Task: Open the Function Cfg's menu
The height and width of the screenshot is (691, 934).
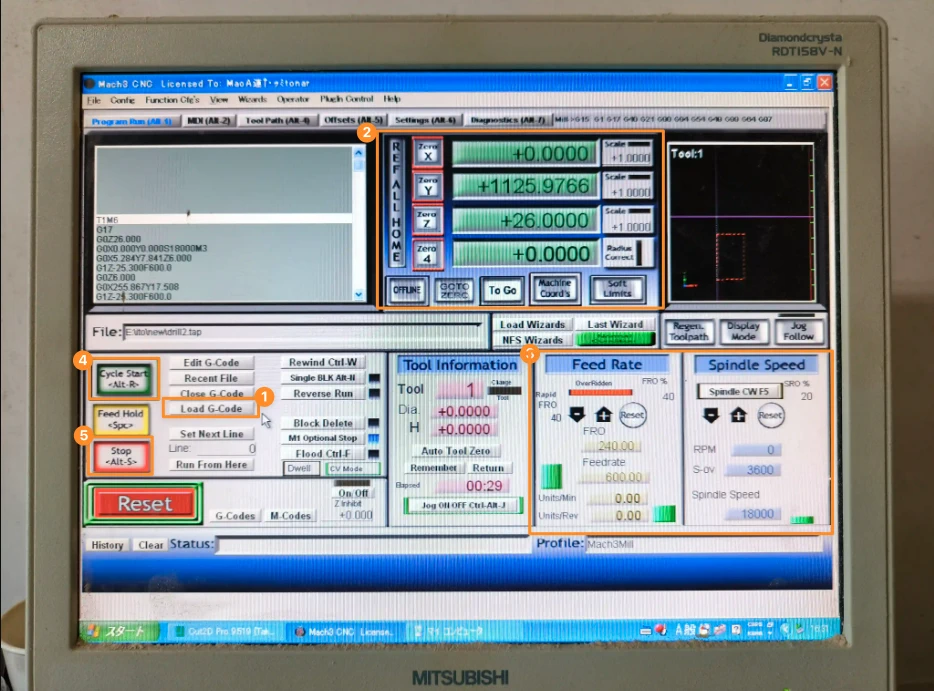Action: coord(172,100)
